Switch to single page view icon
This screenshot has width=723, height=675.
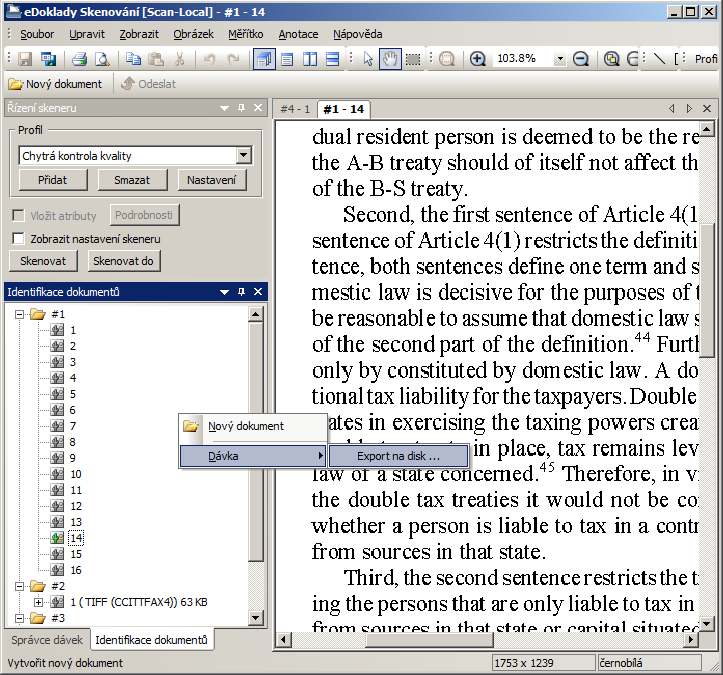coord(287,59)
